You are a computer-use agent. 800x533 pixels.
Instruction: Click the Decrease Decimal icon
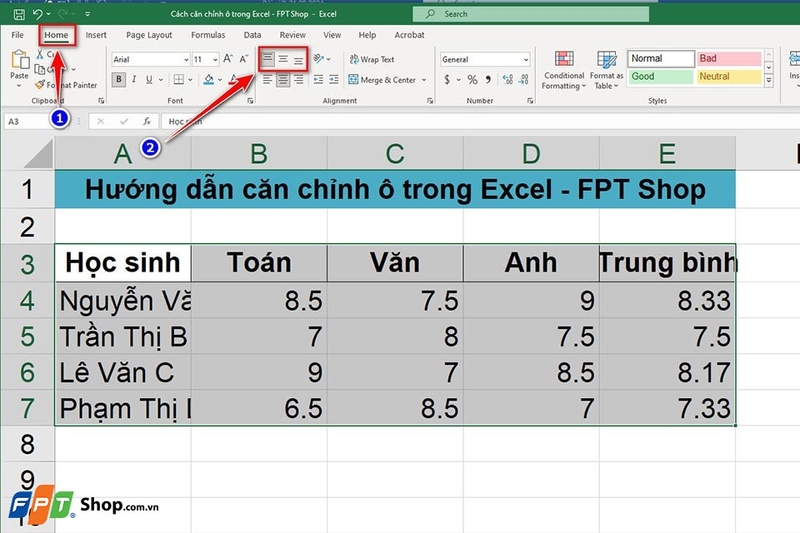(523, 80)
